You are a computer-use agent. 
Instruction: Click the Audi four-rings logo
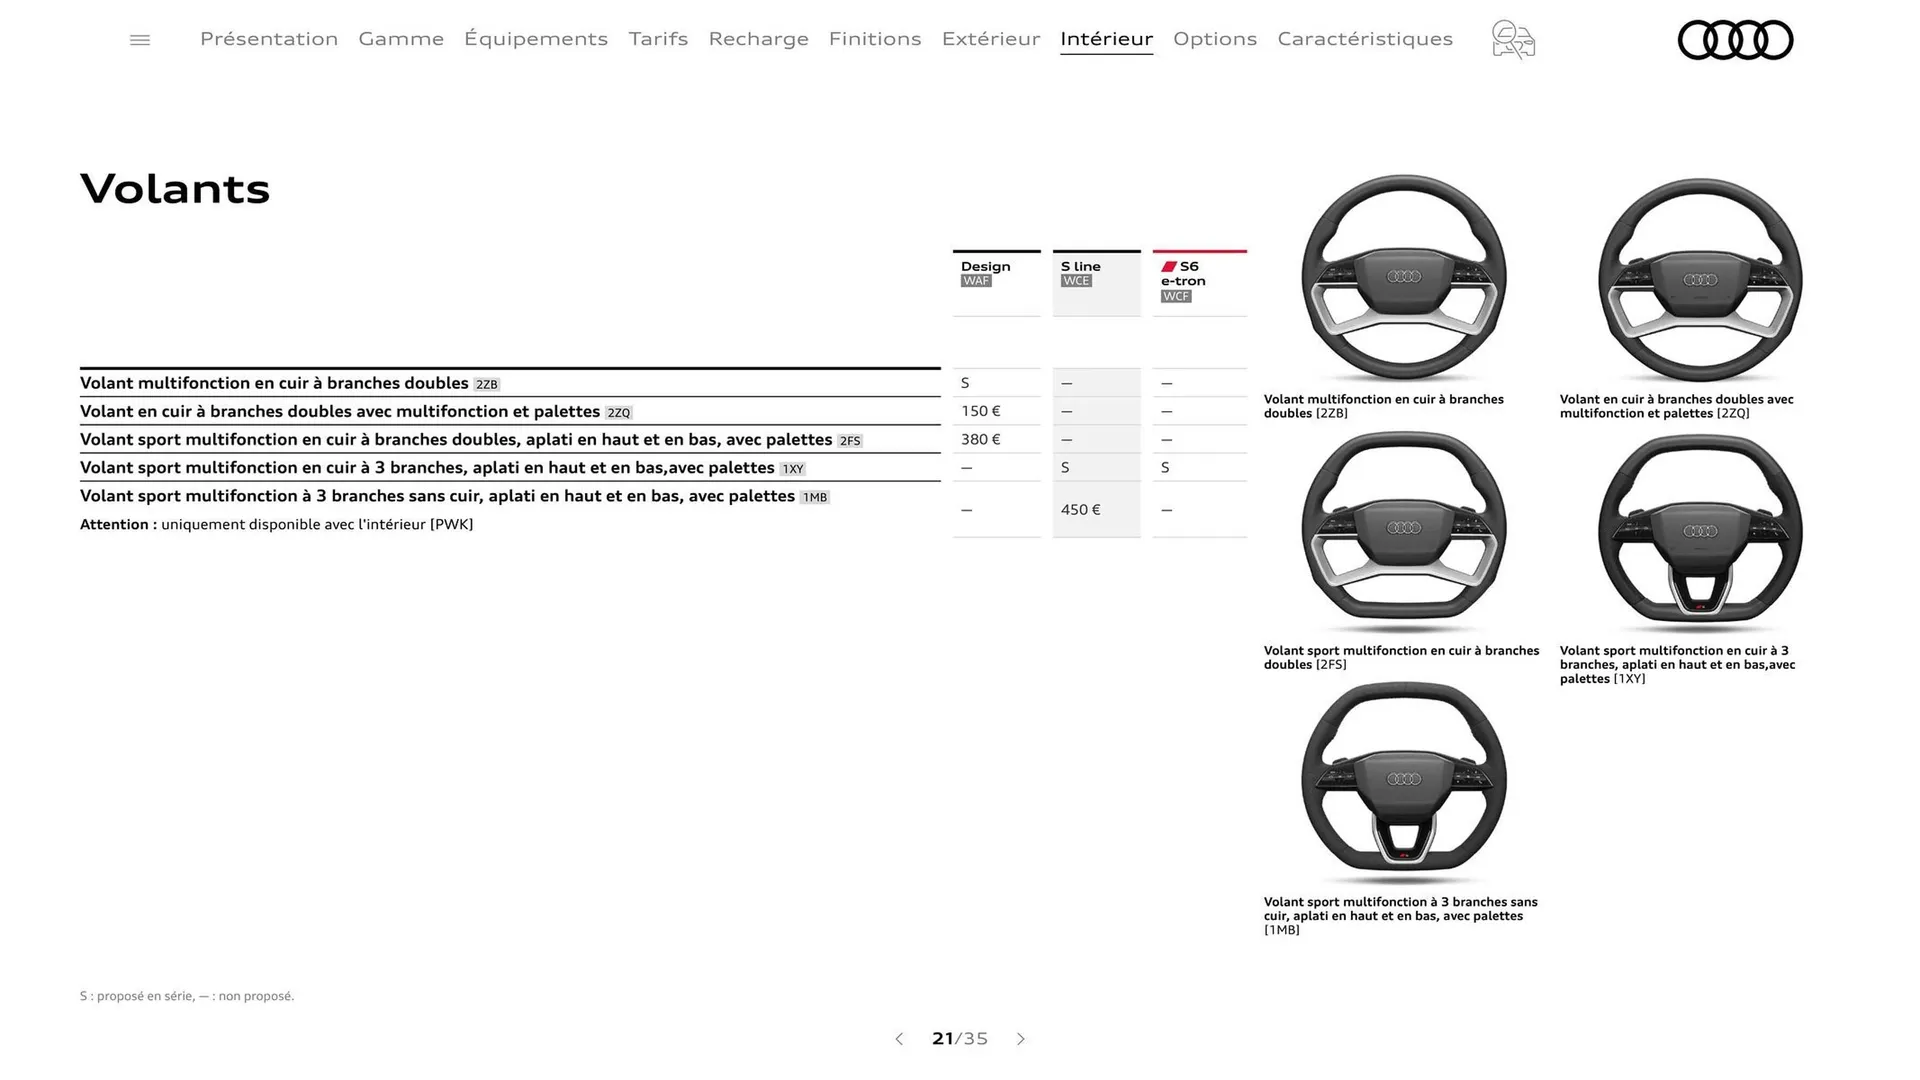(1735, 40)
